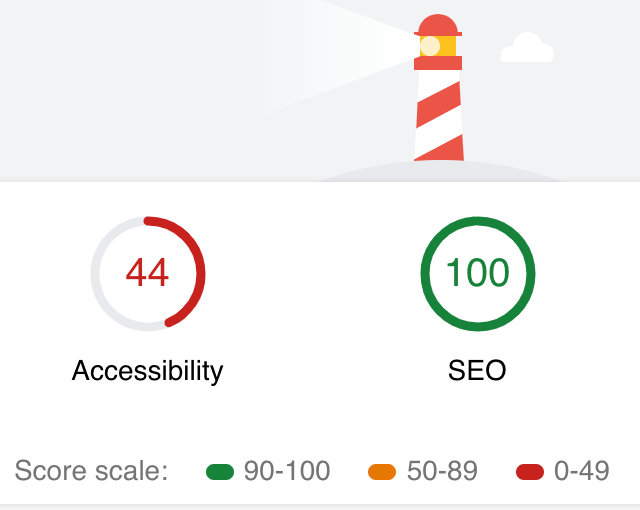Screen dimensions: 640x510
Task: Open the Accessibility category label
Action: coord(147,371)
